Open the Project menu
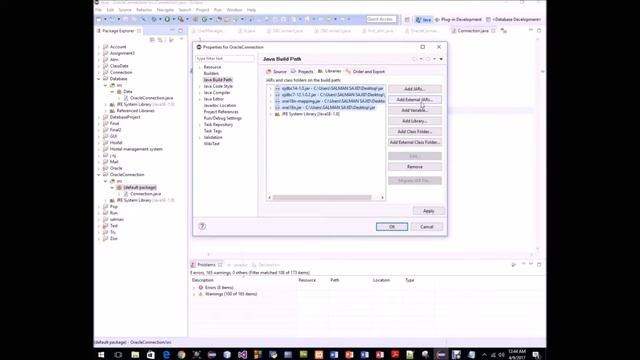 coord(202,10)
